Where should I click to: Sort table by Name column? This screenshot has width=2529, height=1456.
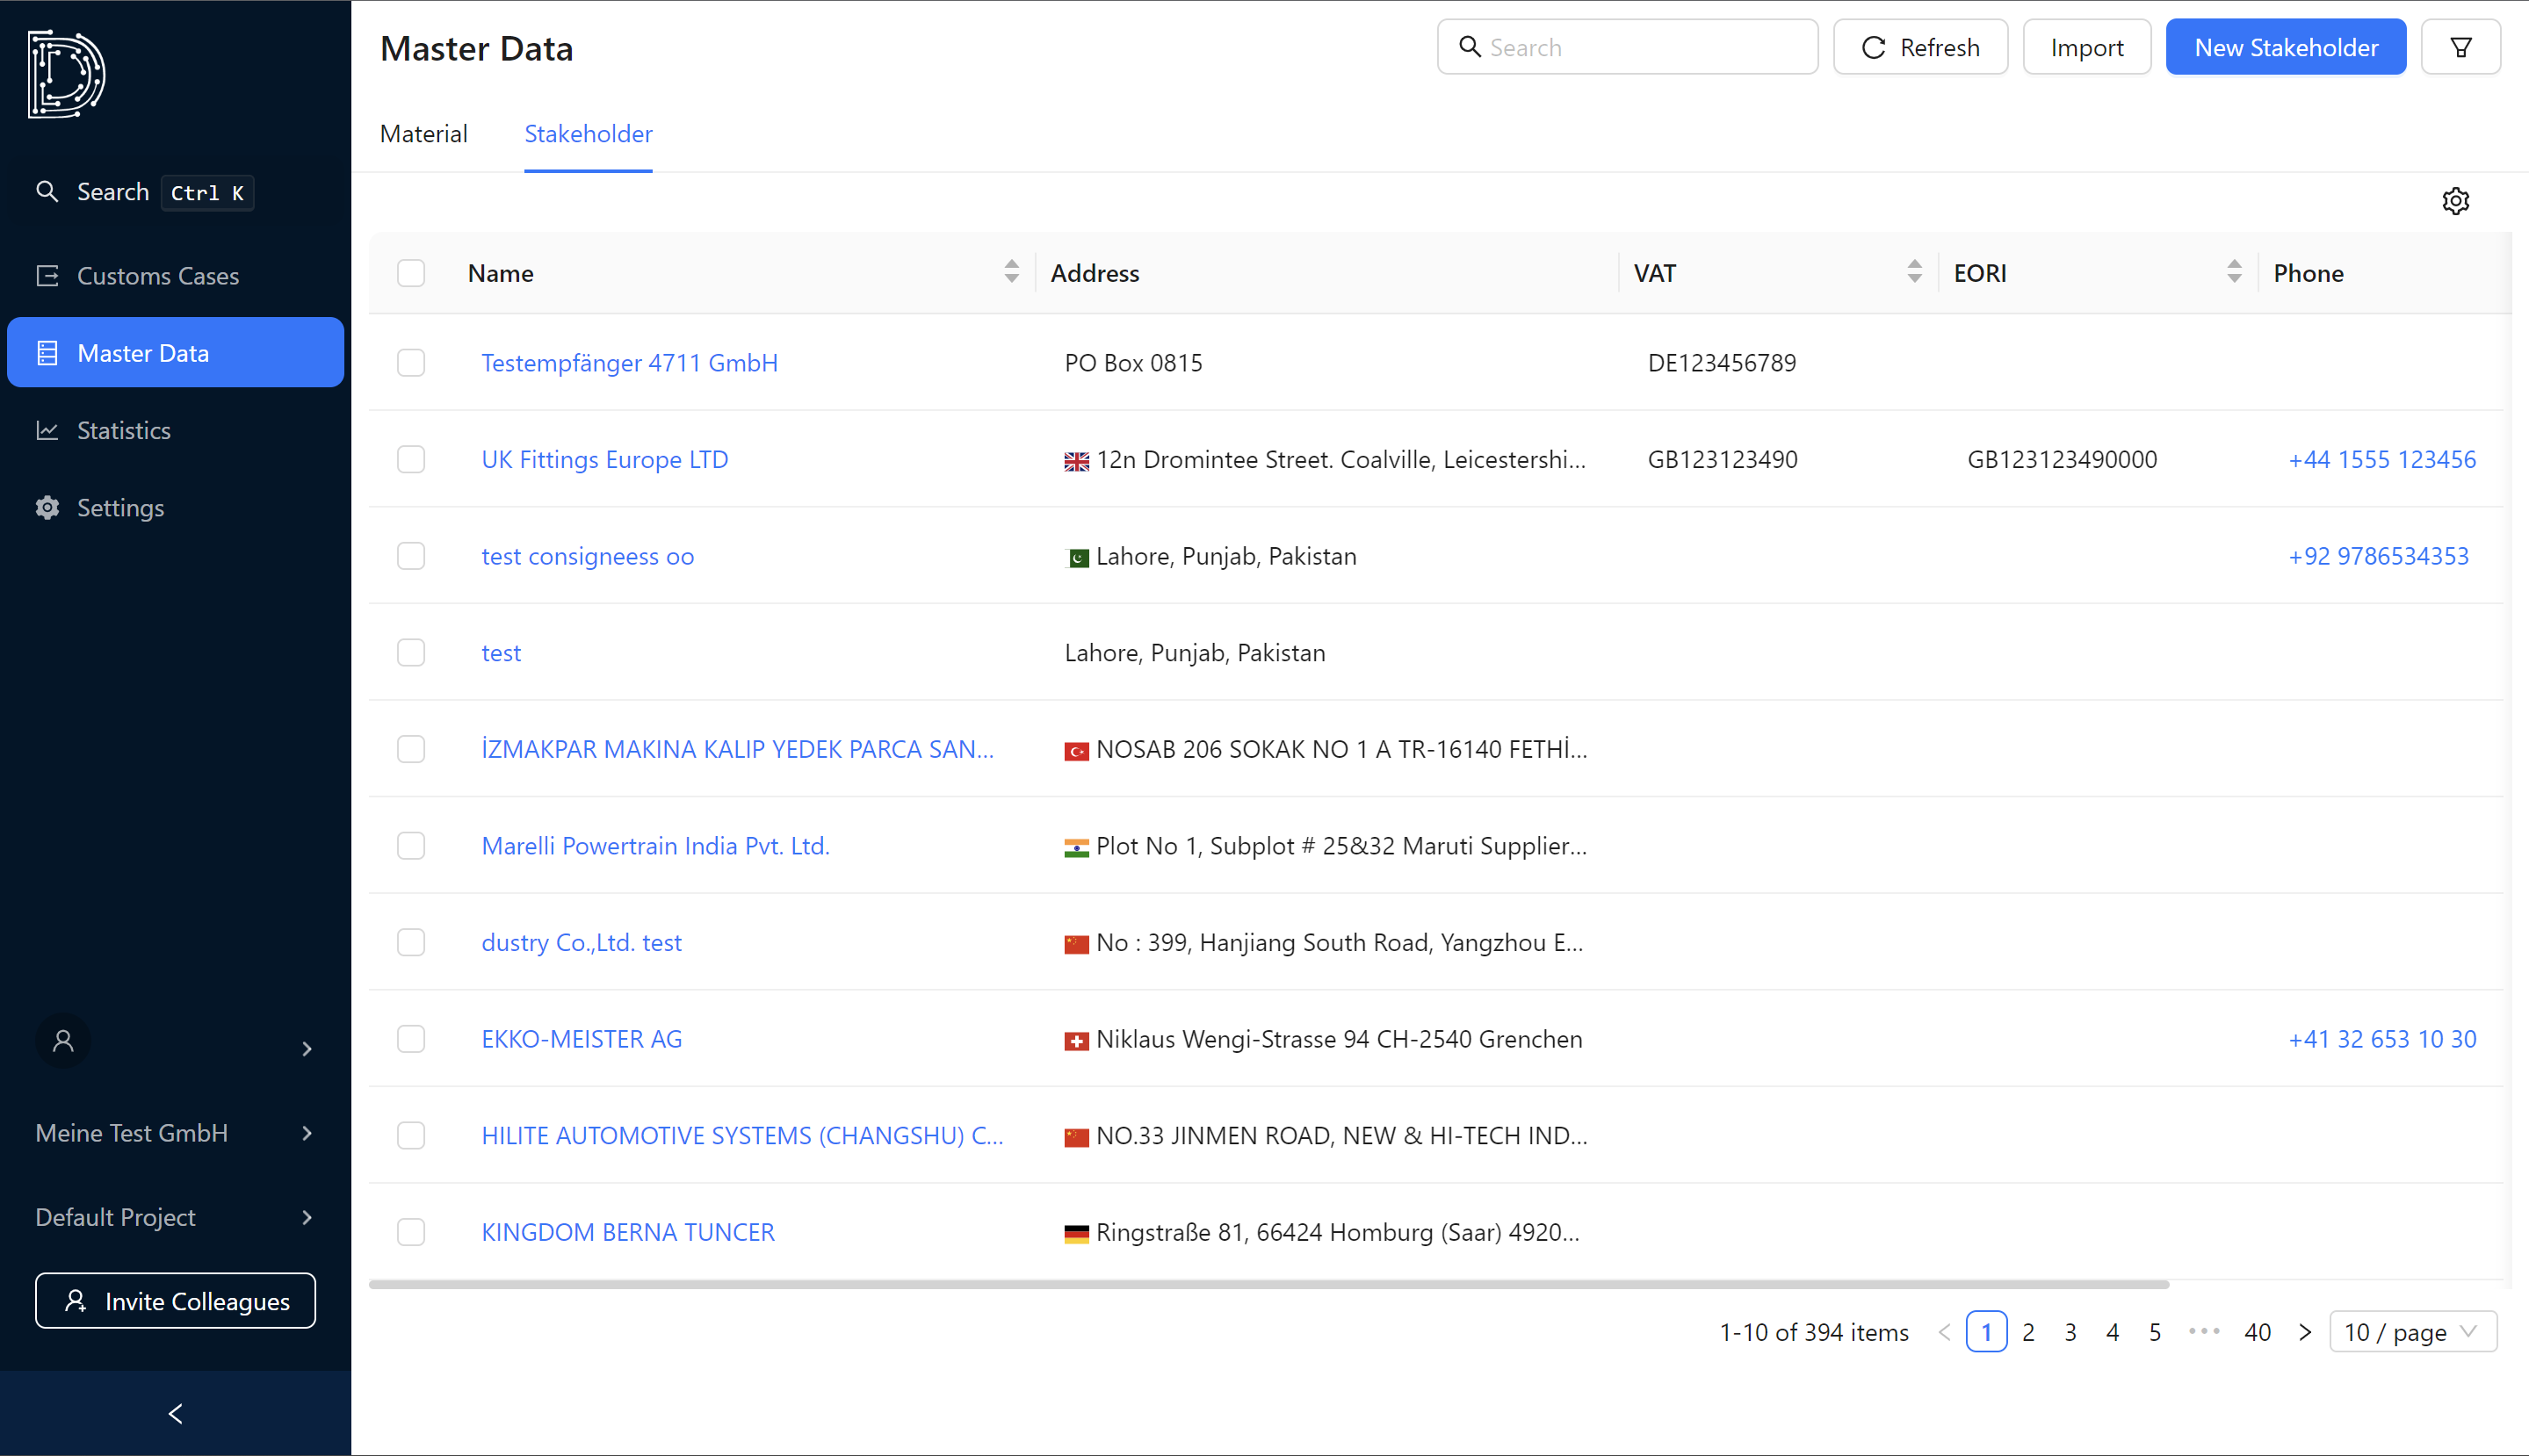tap(1011, 272)
